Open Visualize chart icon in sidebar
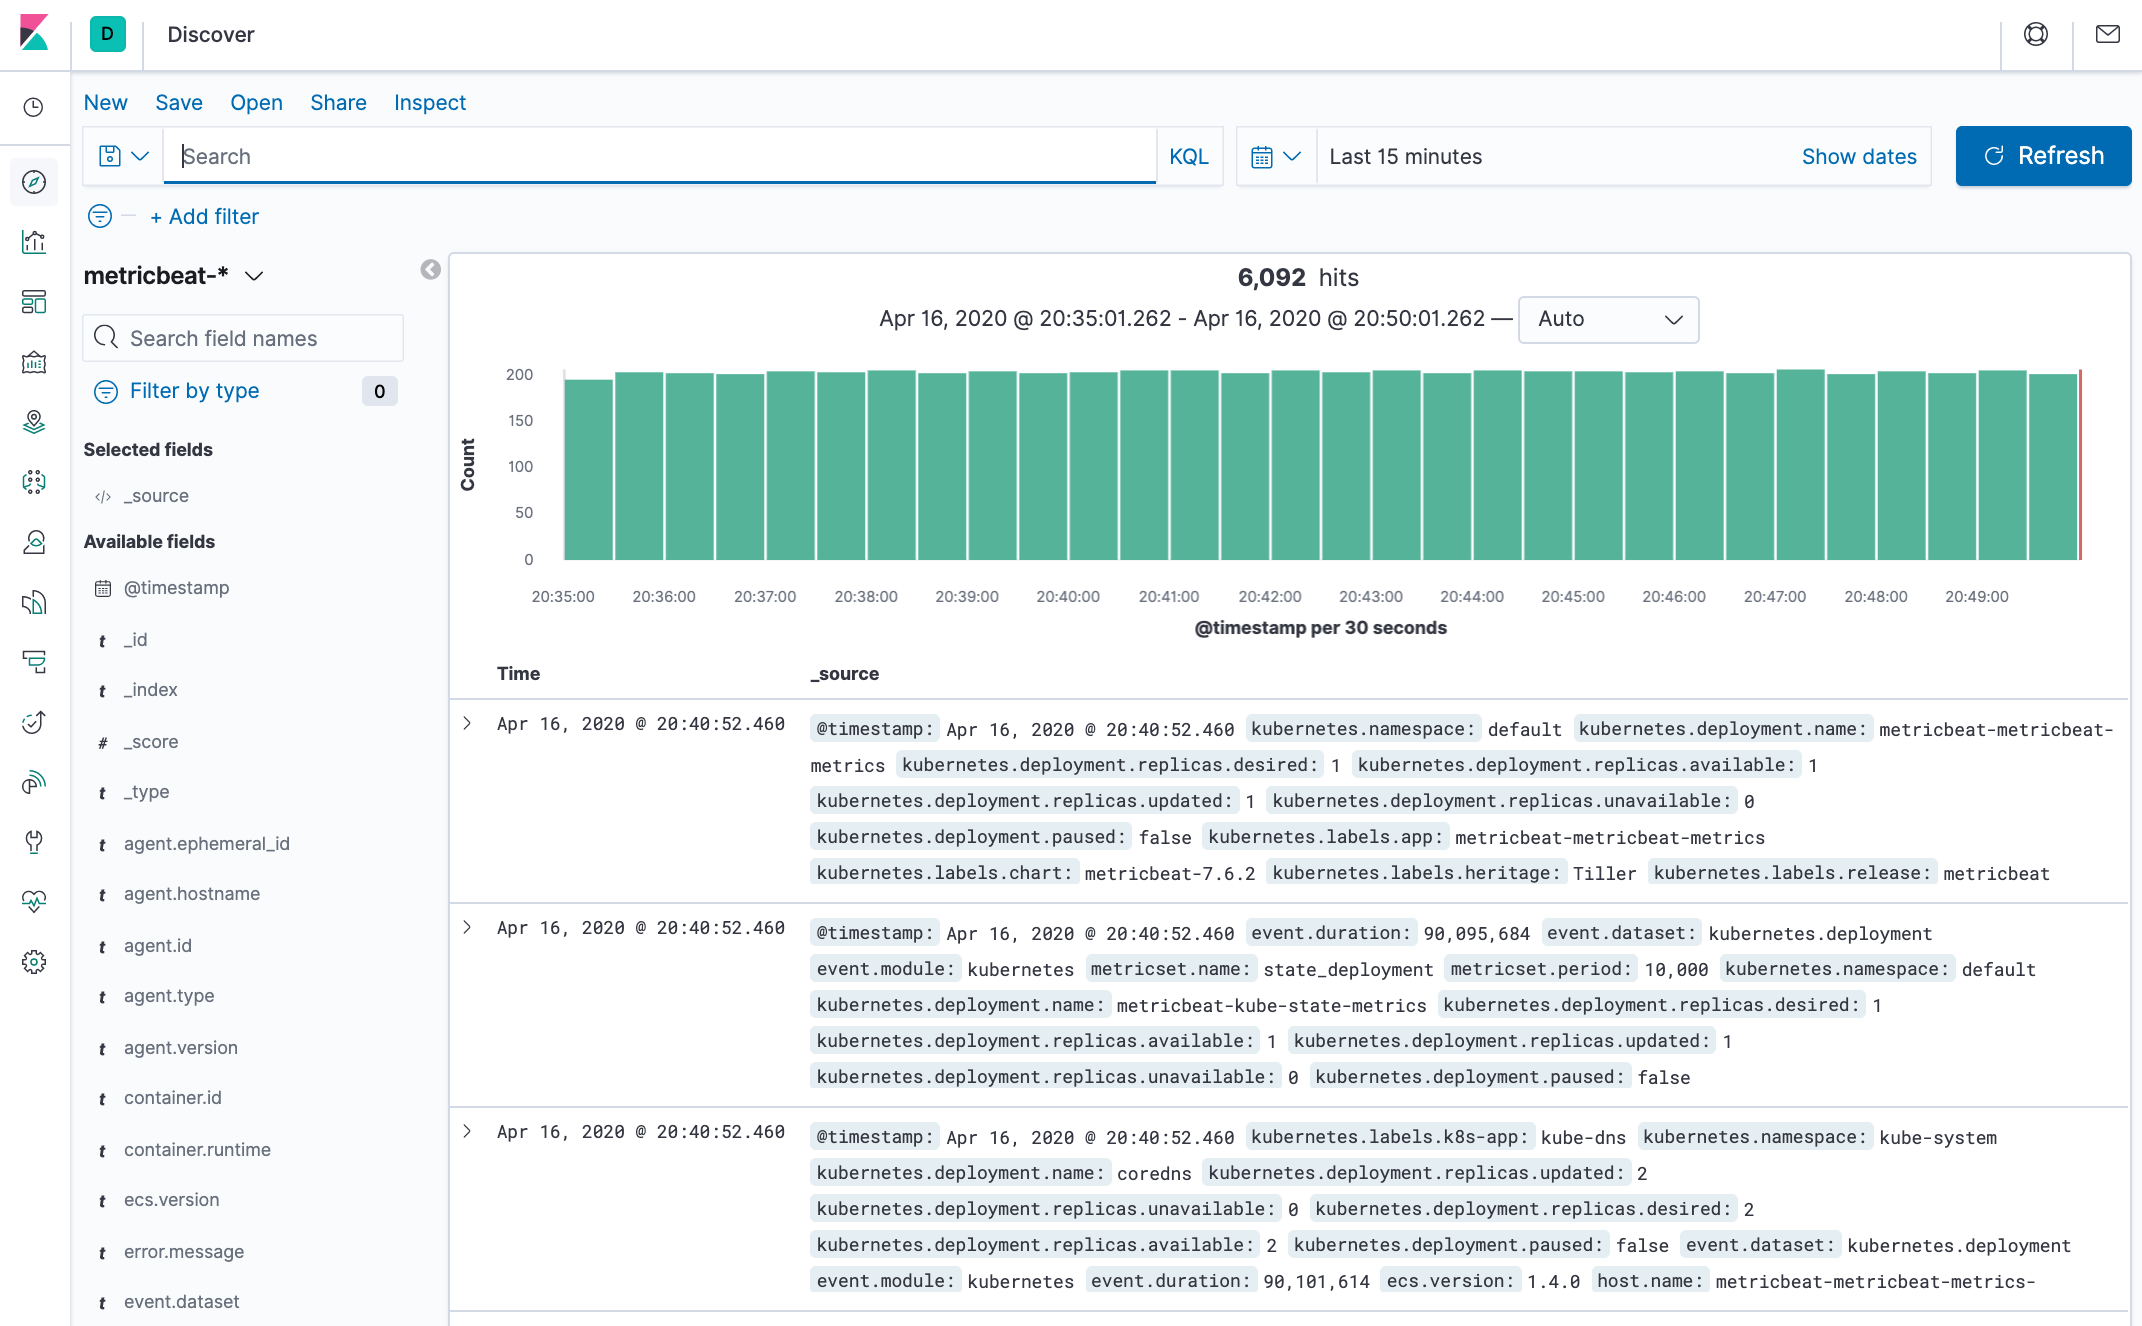 [34, 242]
